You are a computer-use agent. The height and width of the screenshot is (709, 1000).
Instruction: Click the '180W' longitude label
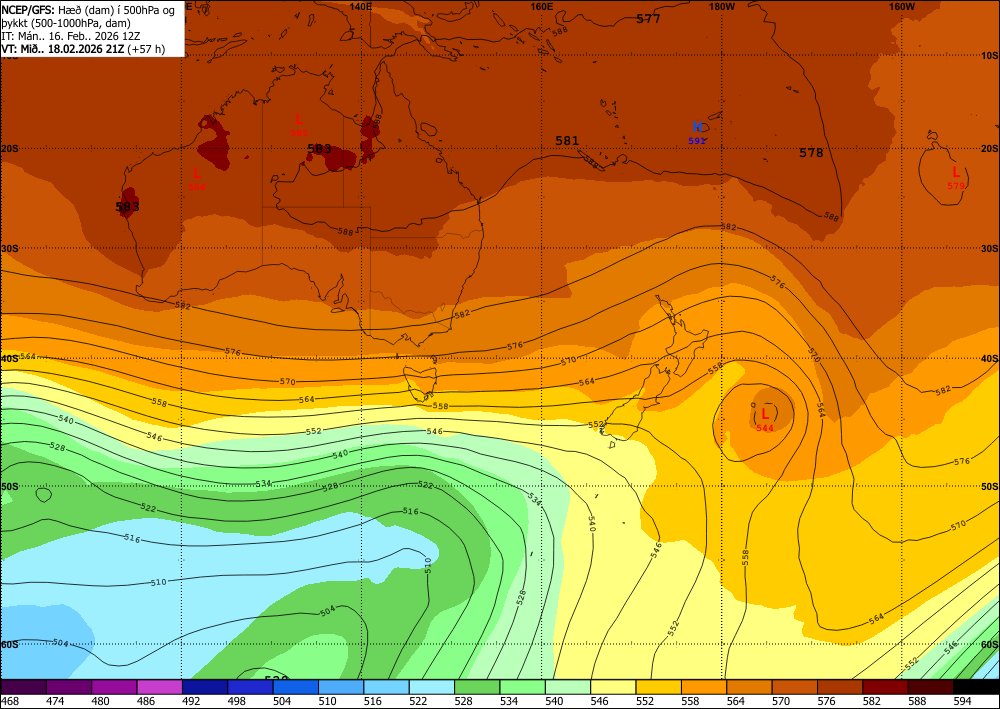point(722,6)
